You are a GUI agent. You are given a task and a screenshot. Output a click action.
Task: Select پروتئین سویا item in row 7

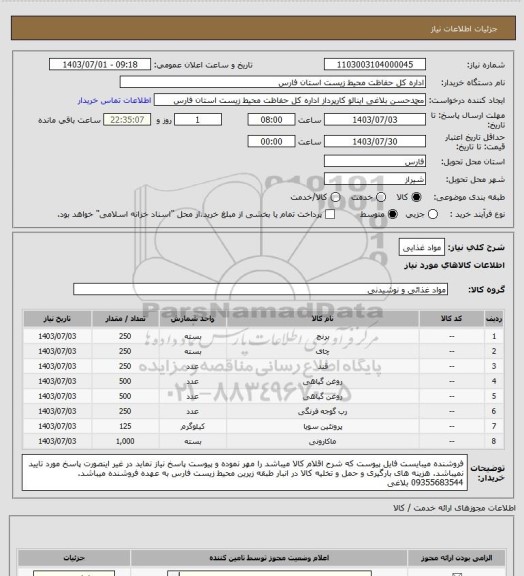point(323,426)
